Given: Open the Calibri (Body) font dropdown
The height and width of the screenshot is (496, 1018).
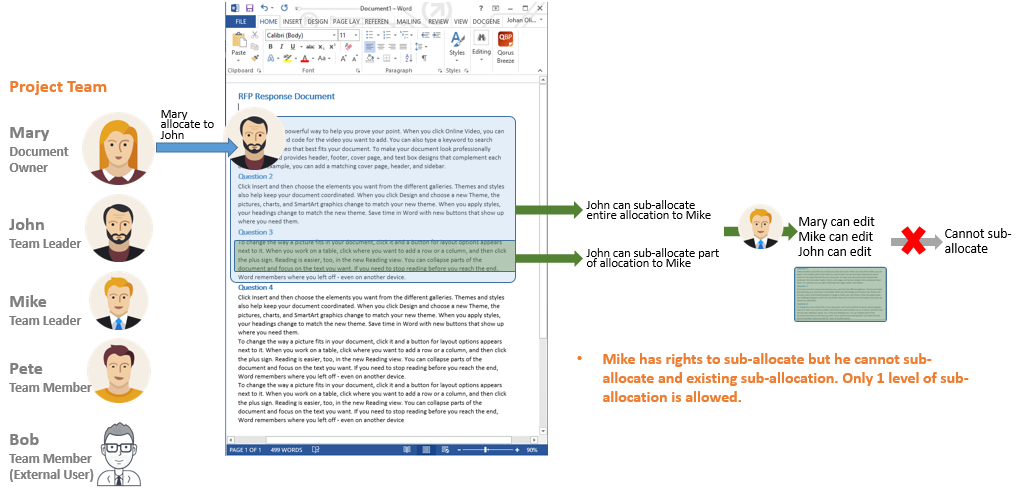Looking at the screenshot, I should pyautogui.click(x=334, y=35).
